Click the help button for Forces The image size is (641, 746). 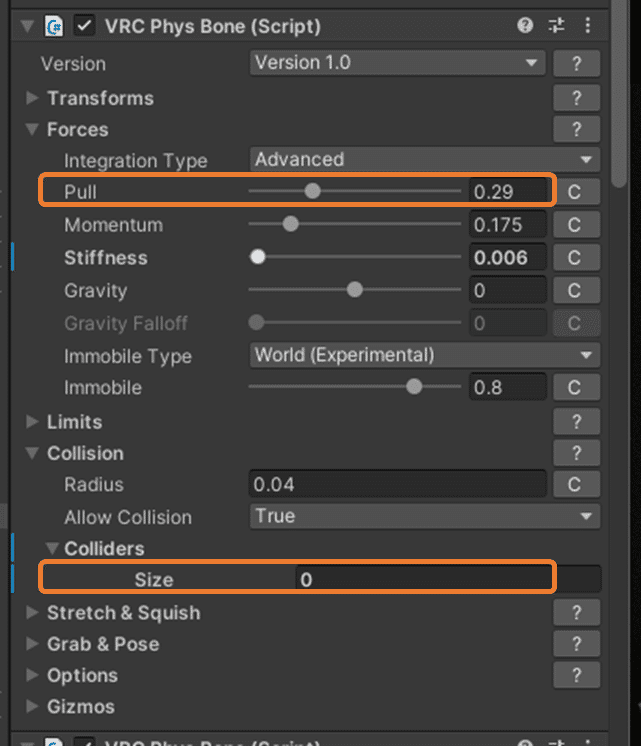[576, 129]
